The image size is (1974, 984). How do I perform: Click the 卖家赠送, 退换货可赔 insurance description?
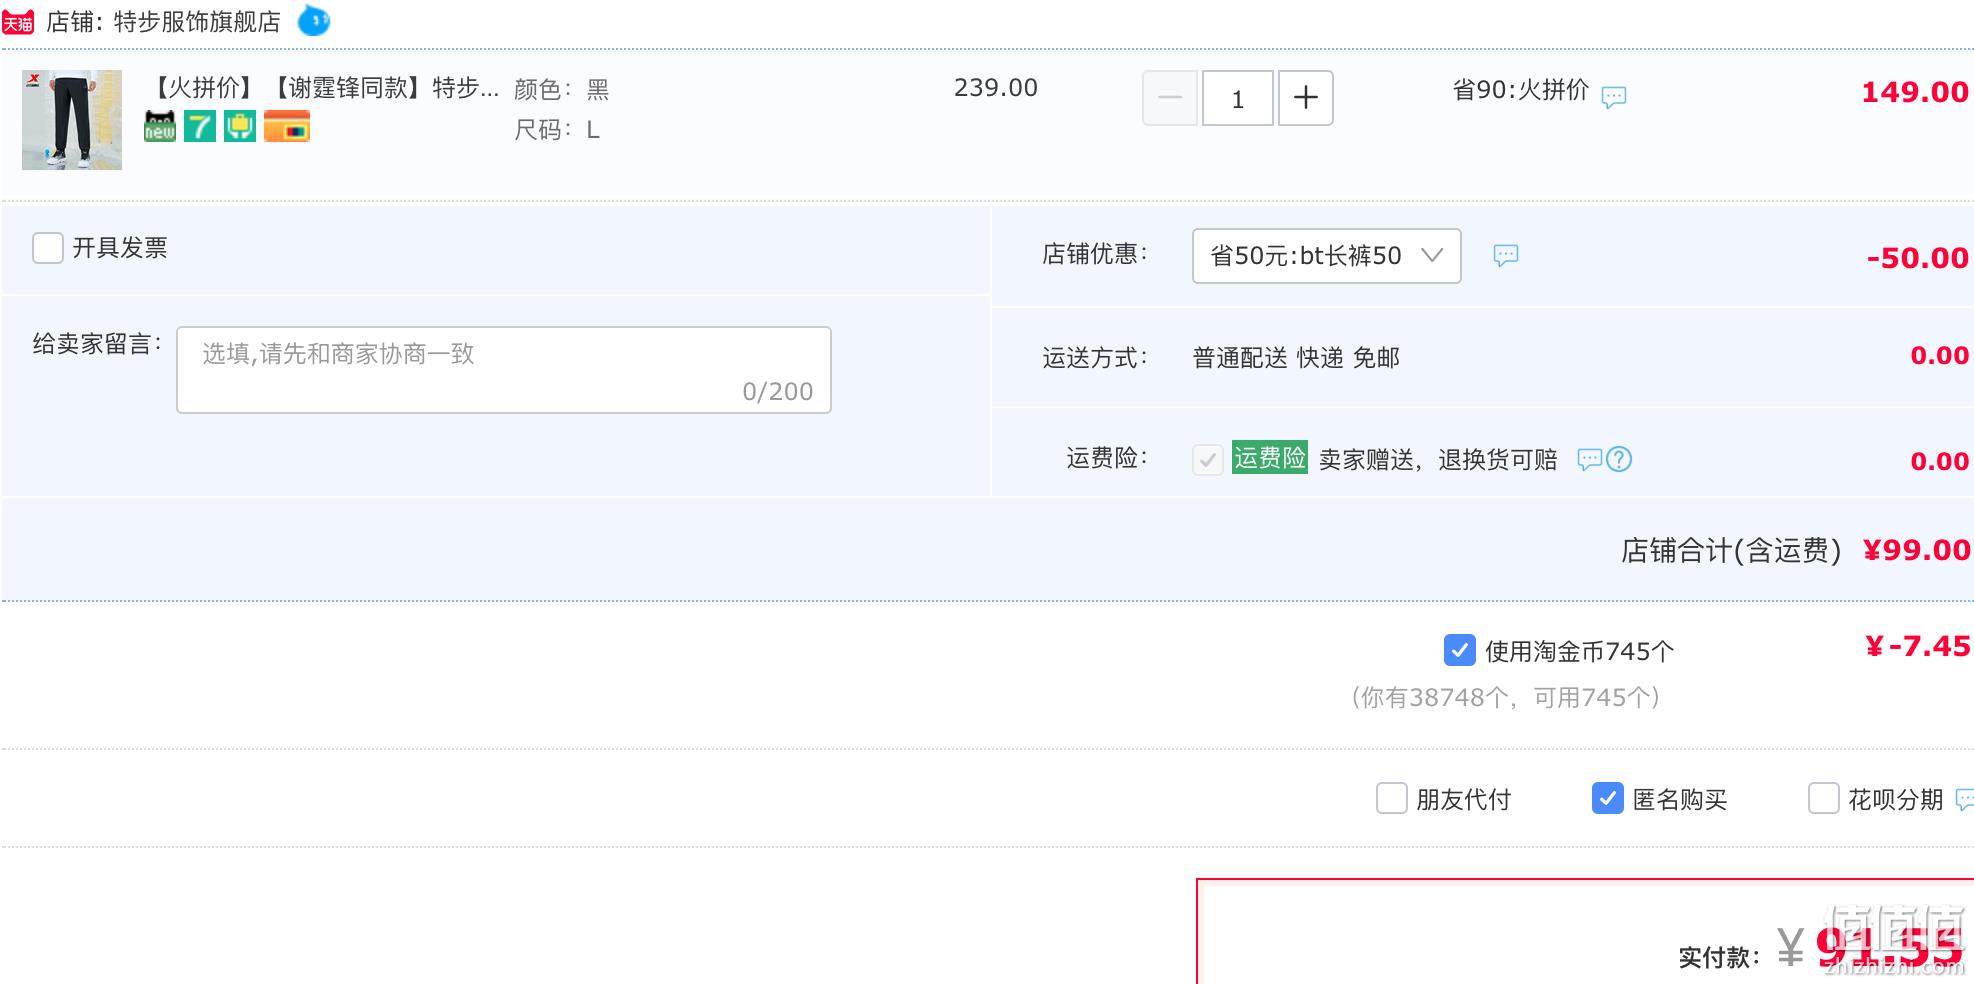click(1438, 460)
